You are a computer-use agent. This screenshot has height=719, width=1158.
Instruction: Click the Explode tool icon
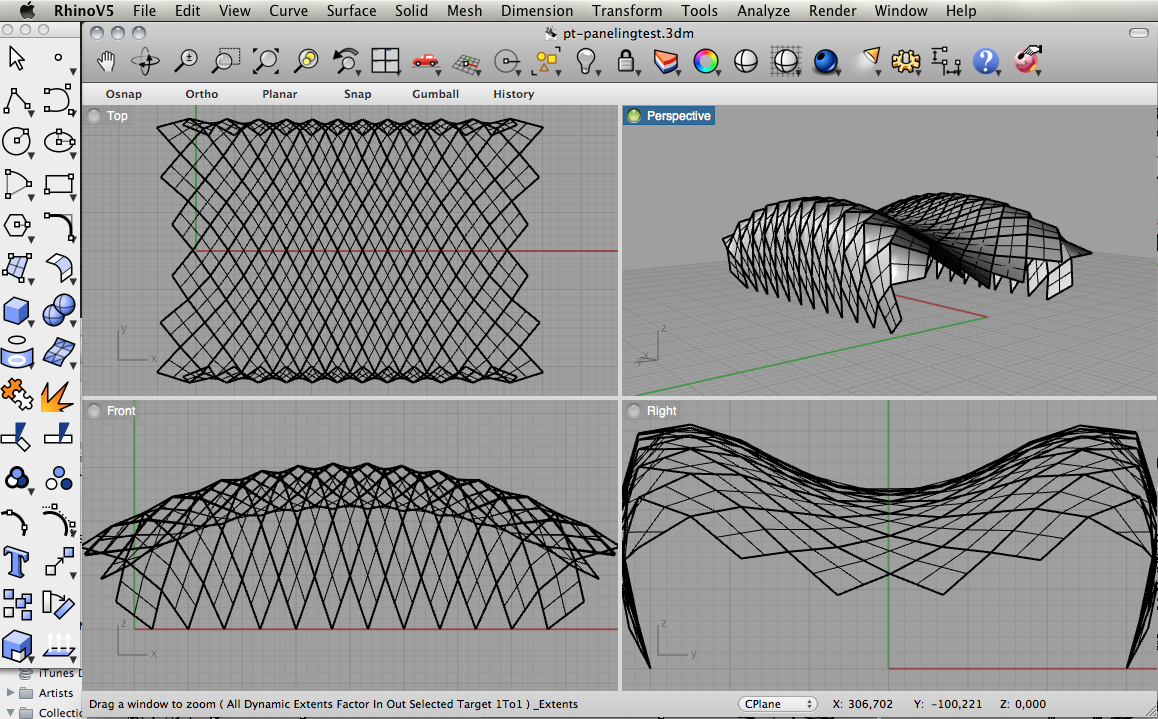[x=58, y=396]
